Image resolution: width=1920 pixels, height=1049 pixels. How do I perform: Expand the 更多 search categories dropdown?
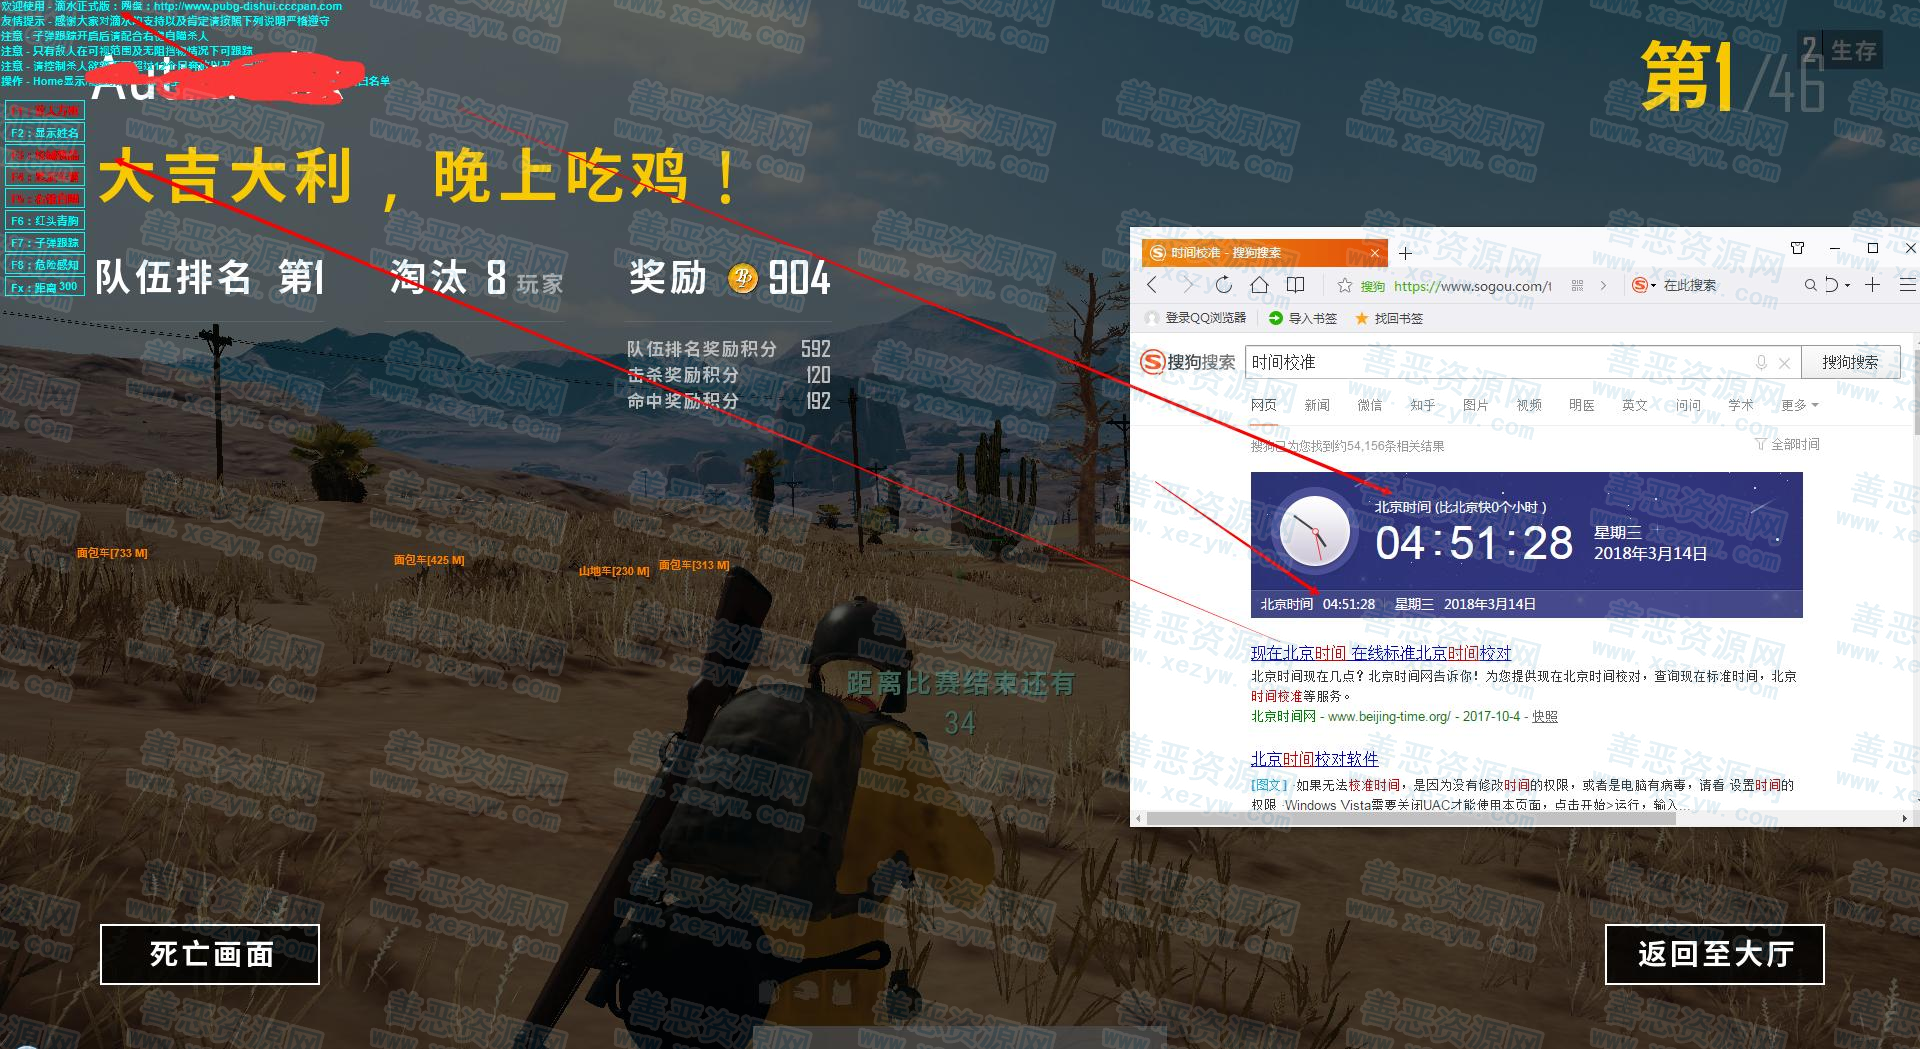click(x=1799, y=405)
